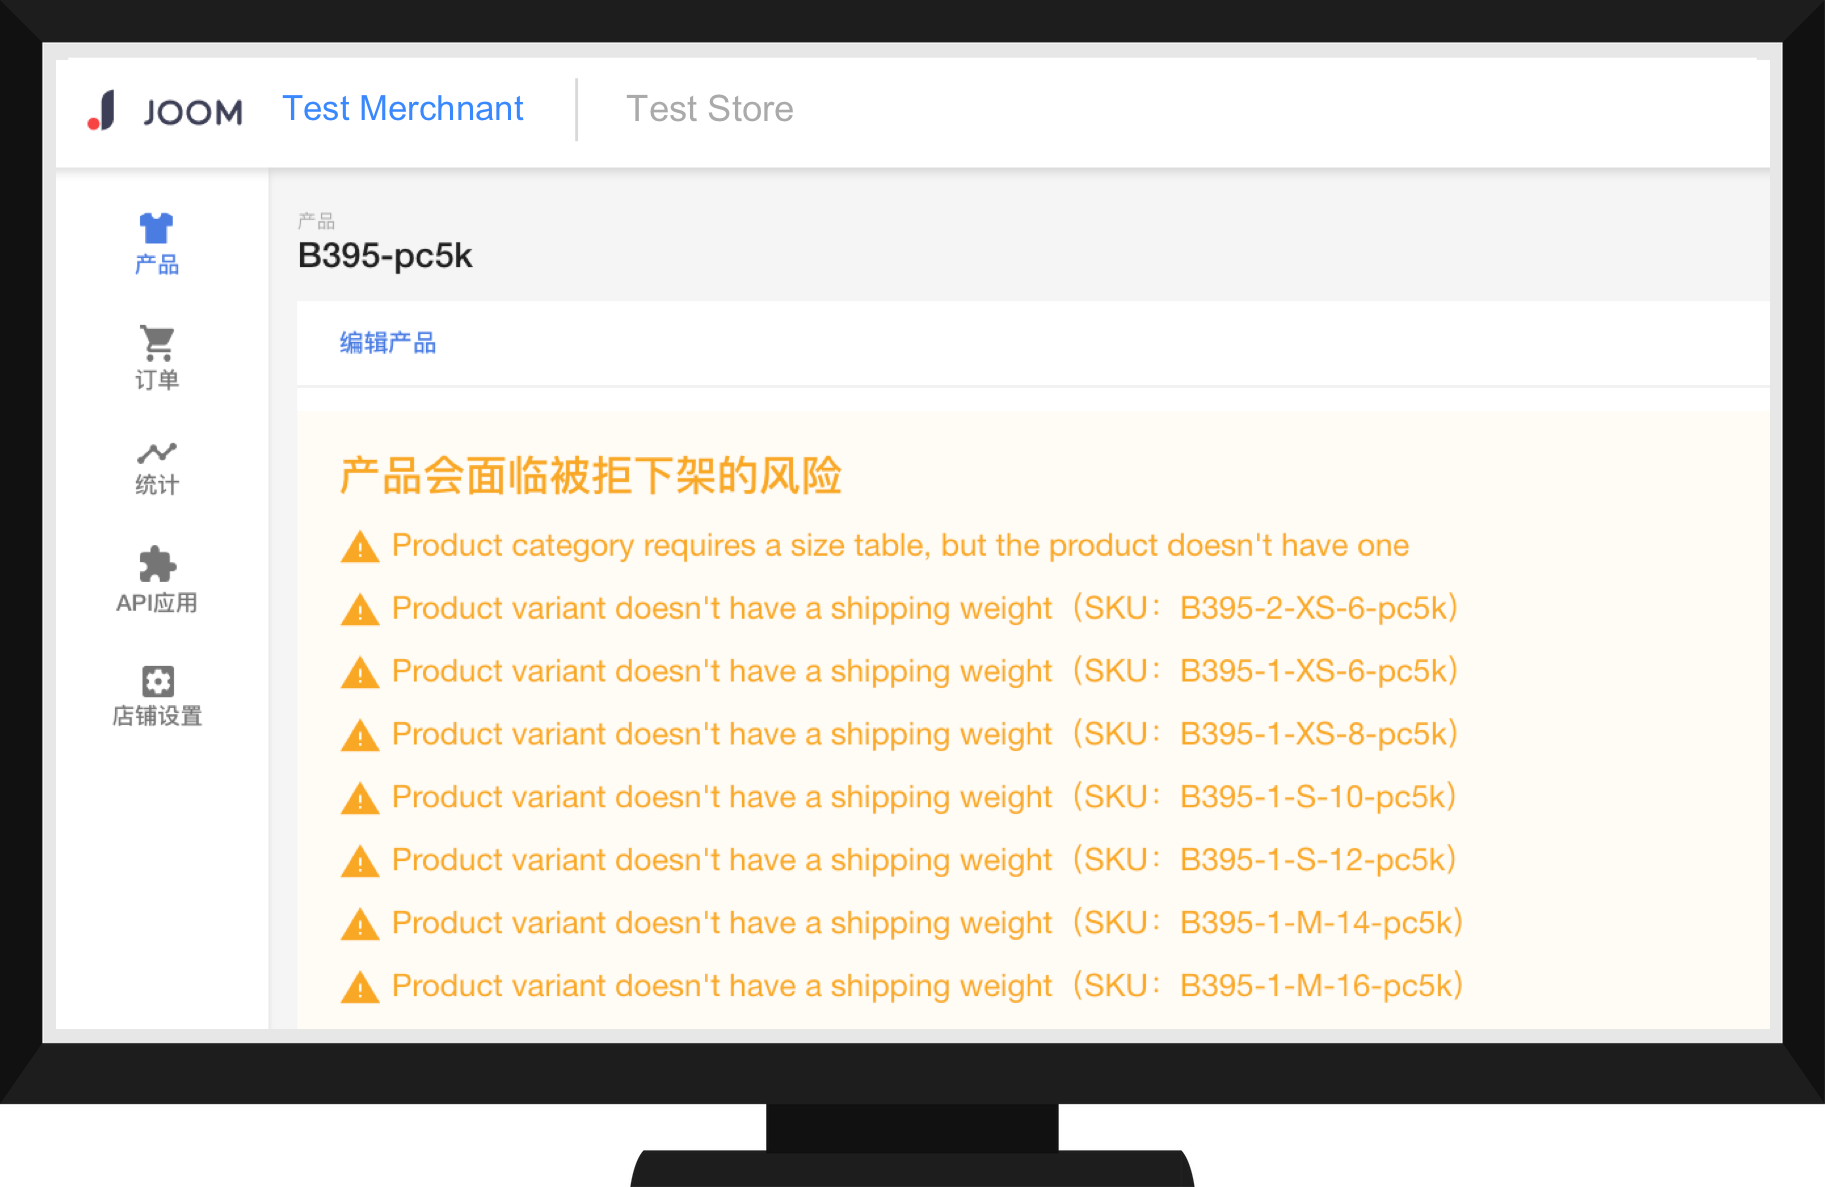Open the 编辑产品 edit product link

tap(389, 343)
